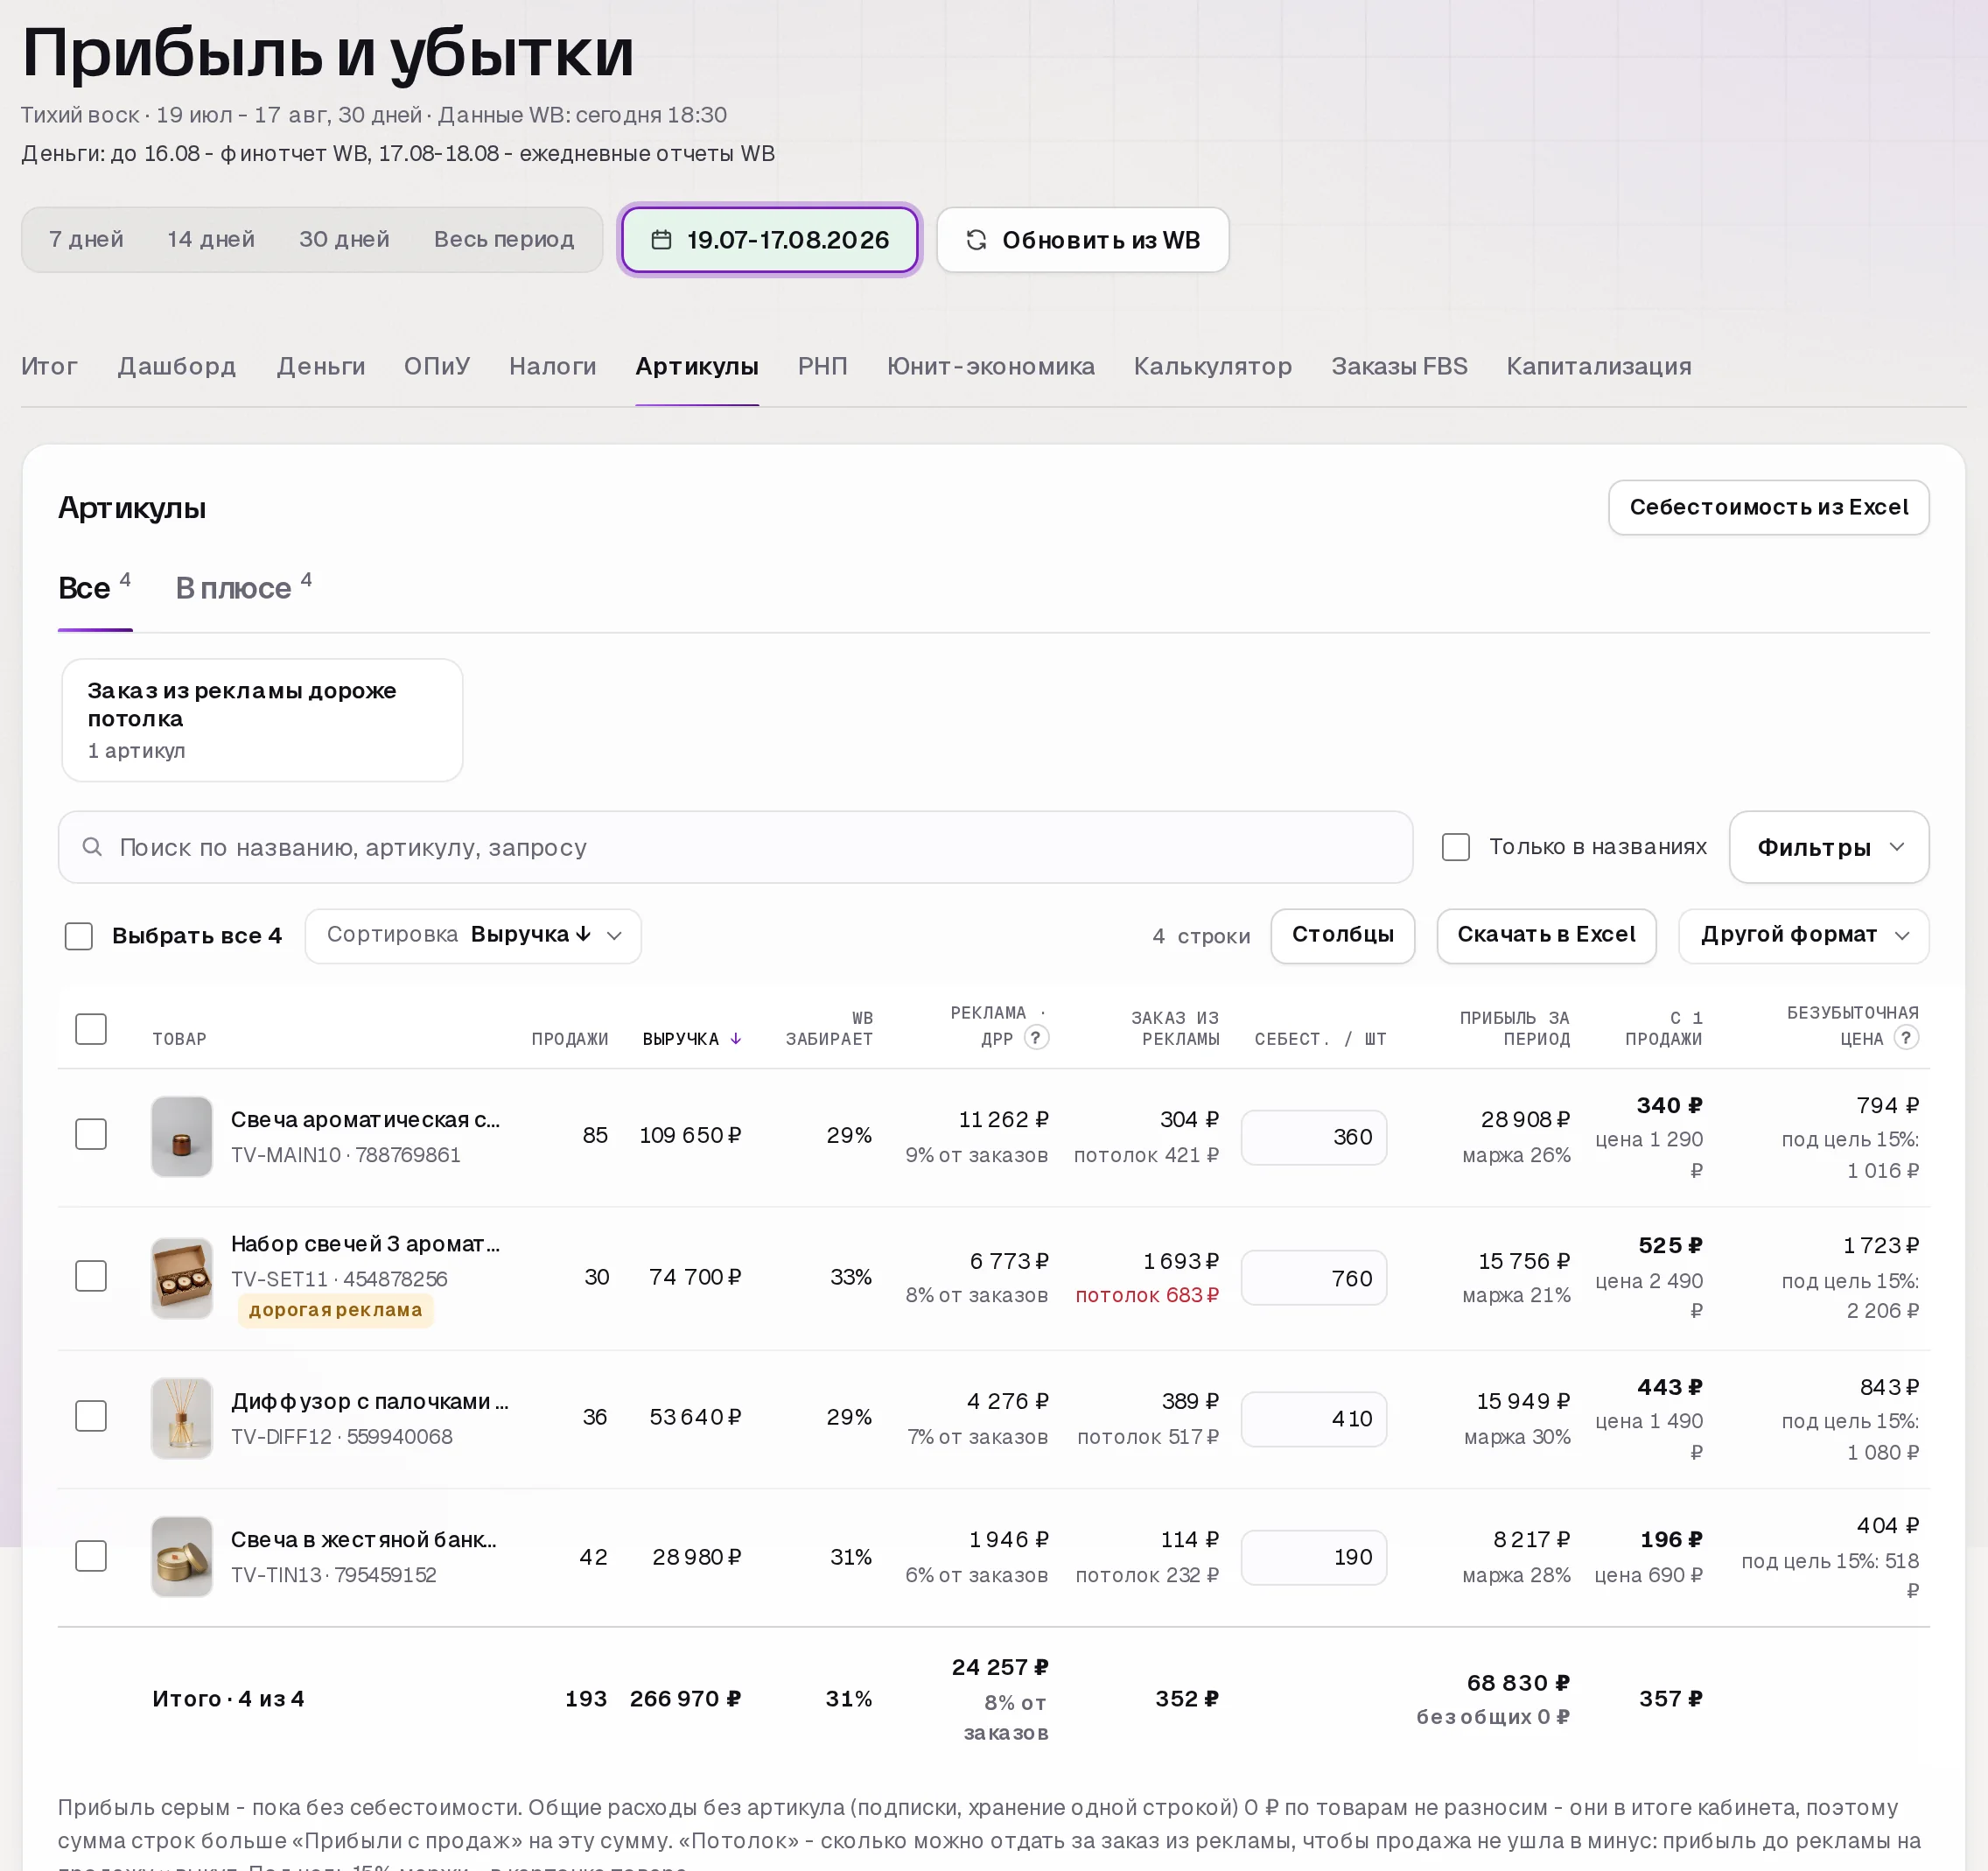Edit cost field with value 410
This screenshot has height=1871, width=1988.
(1313, 1419)
